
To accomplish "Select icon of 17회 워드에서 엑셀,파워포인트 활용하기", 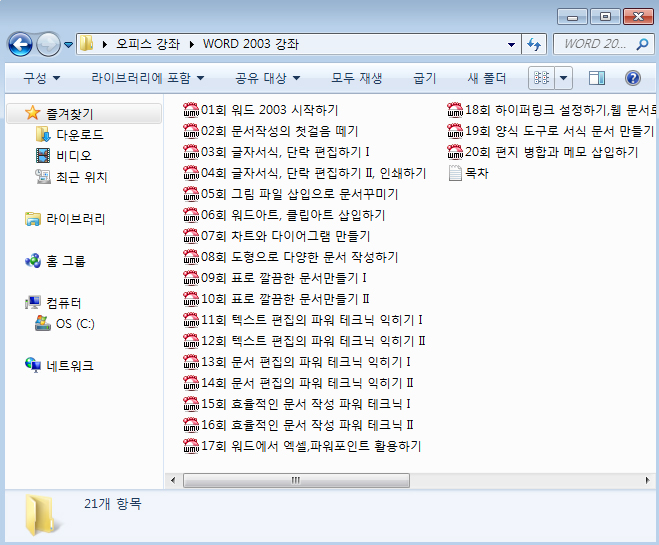I will point(191,446).
